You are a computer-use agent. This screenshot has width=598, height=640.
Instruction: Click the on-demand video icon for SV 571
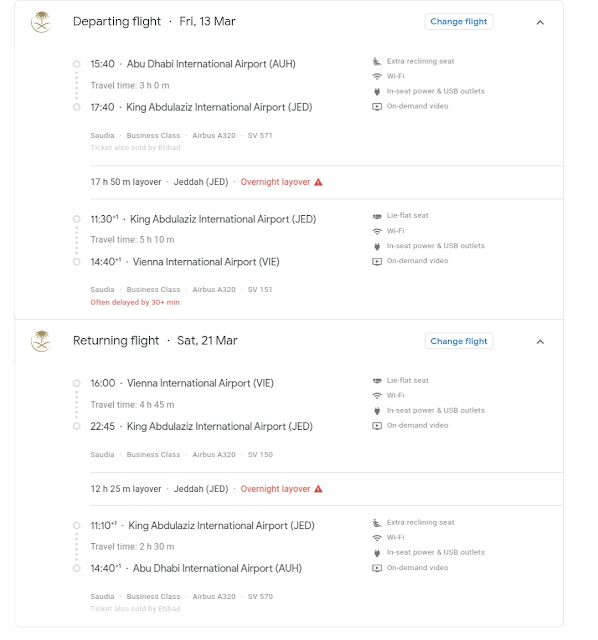tap(377, 107)
